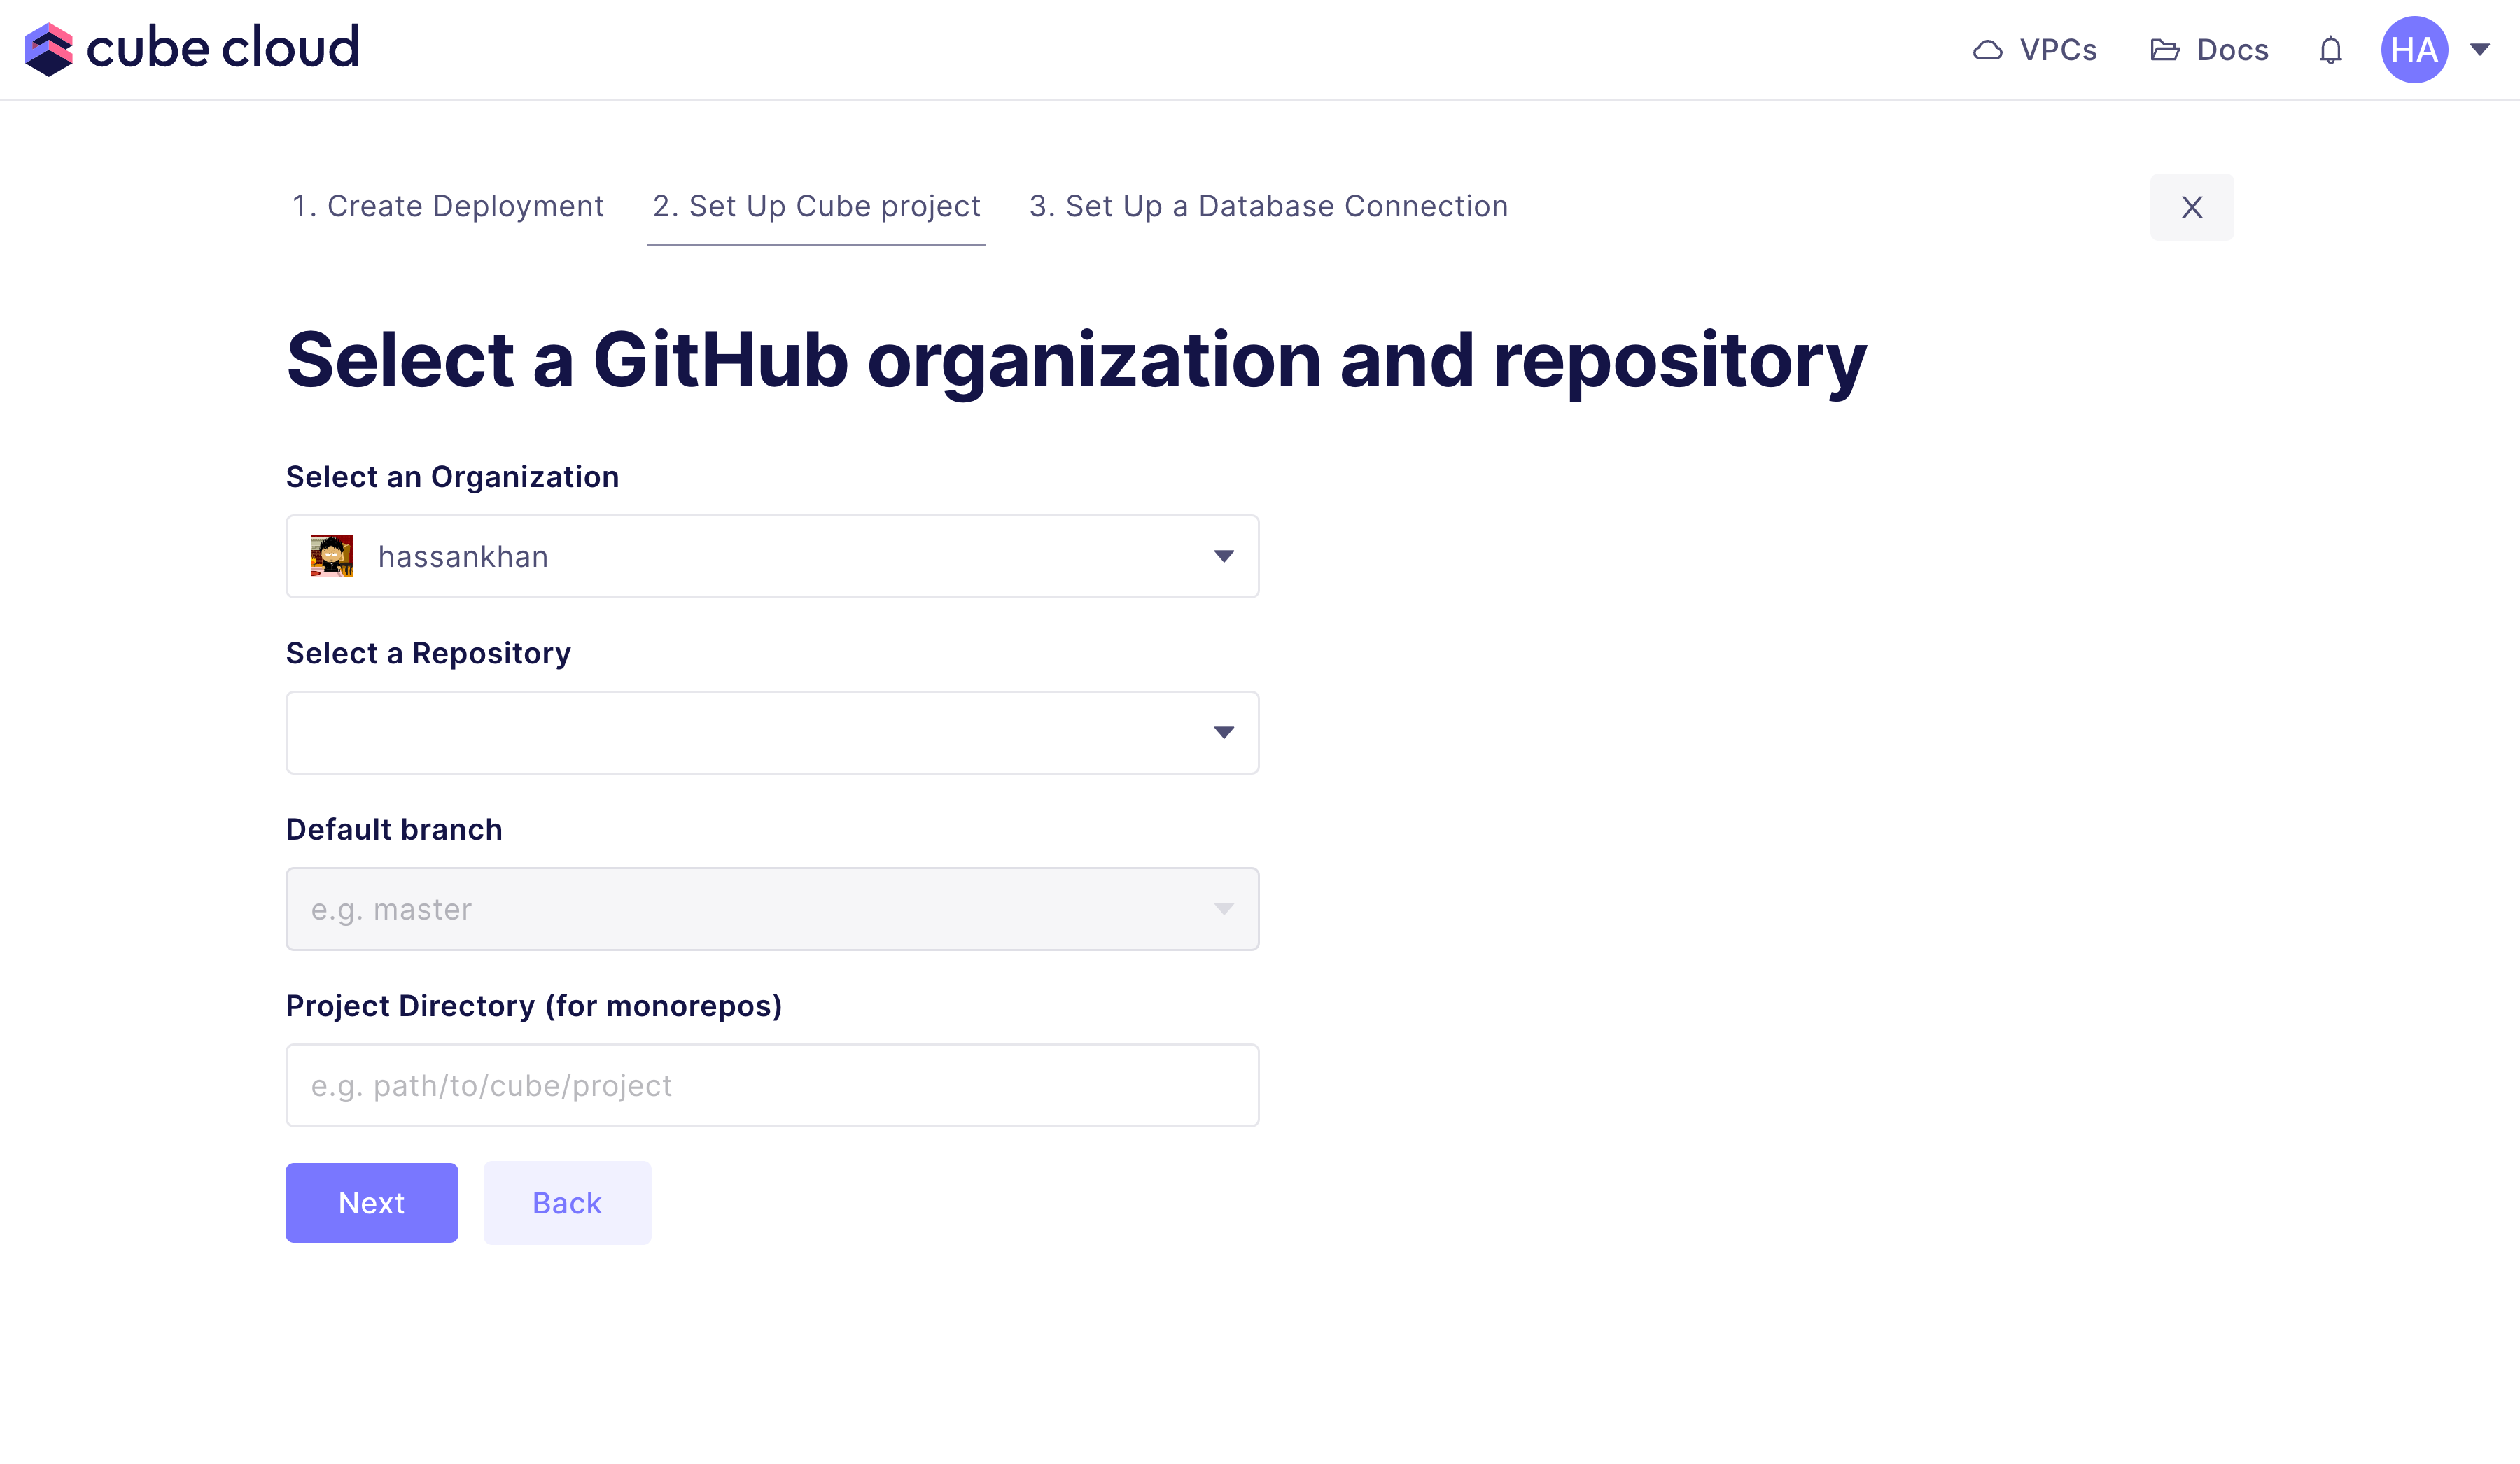Close the setup wizard with the X
This screenshot has height=1464, width=2520.
[x=2191, y=207]
